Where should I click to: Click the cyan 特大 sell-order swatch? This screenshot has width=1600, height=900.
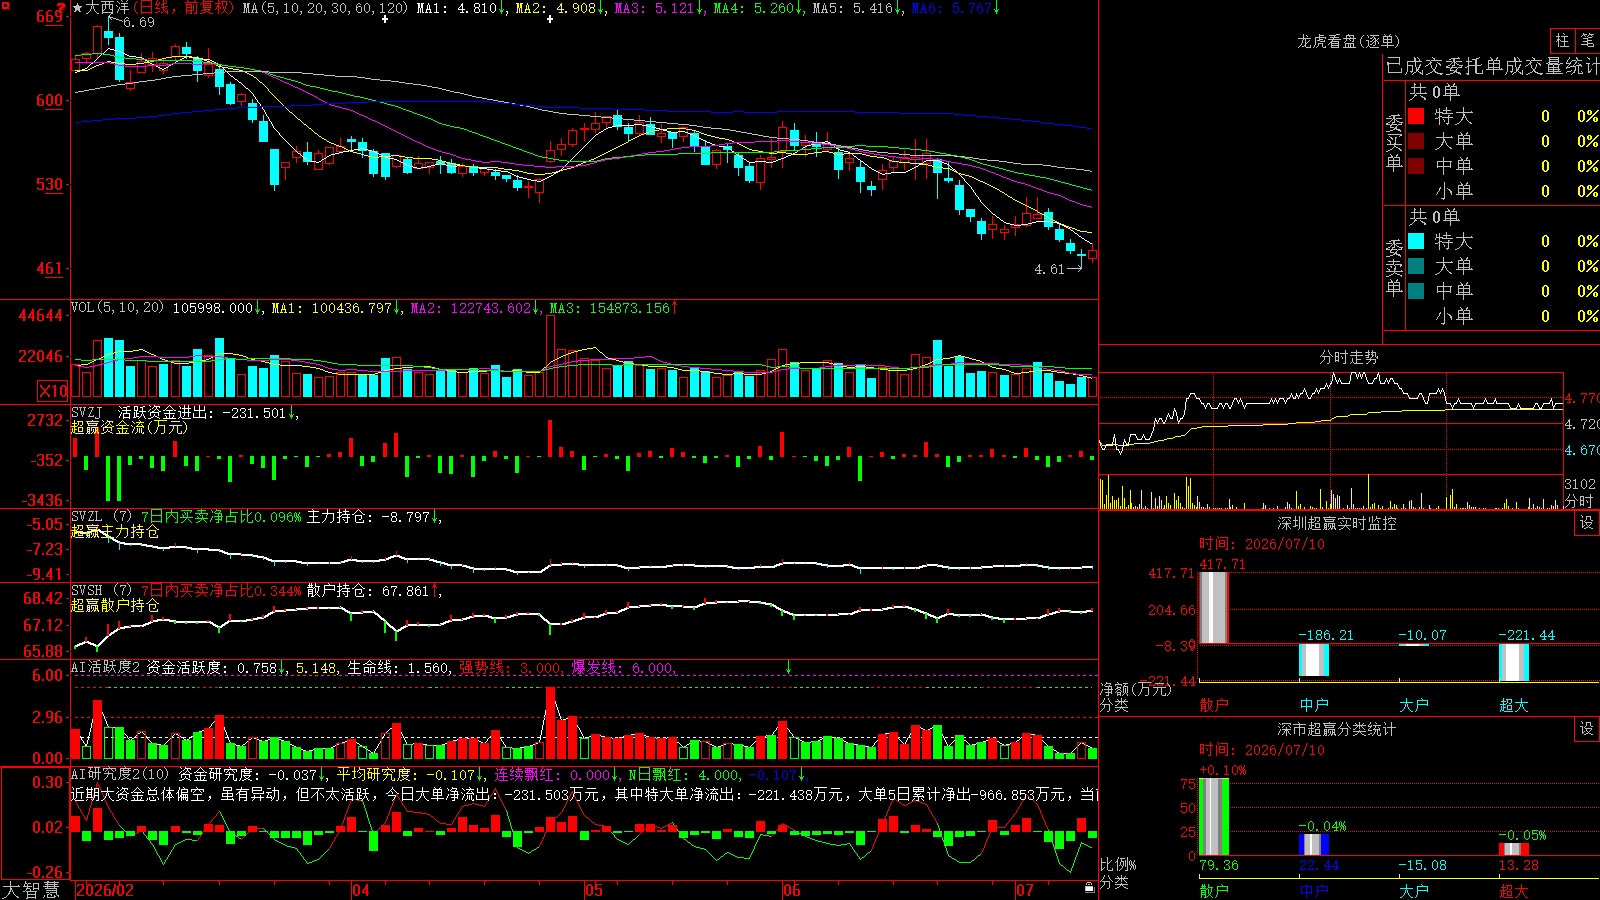click(1416, 241)
